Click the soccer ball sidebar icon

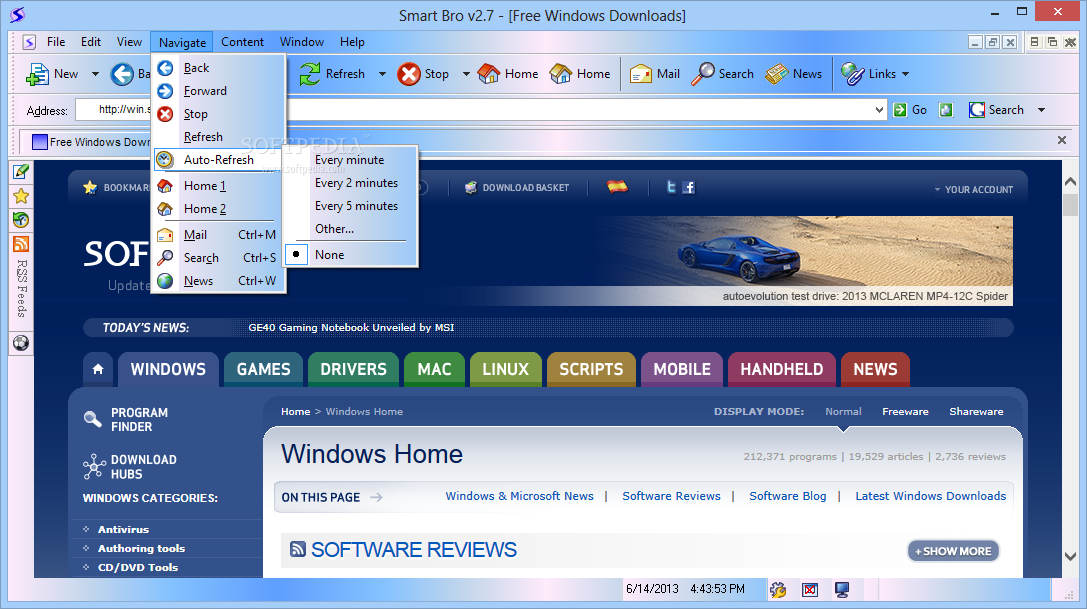click(x=21, y=343)
